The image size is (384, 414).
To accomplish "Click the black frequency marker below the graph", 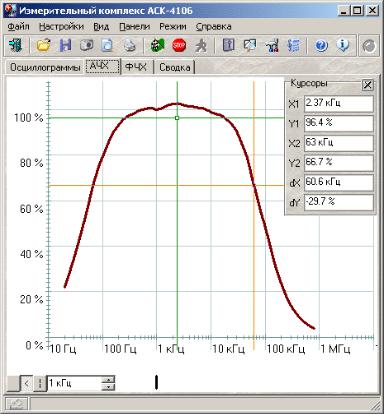I will (156, 382).
